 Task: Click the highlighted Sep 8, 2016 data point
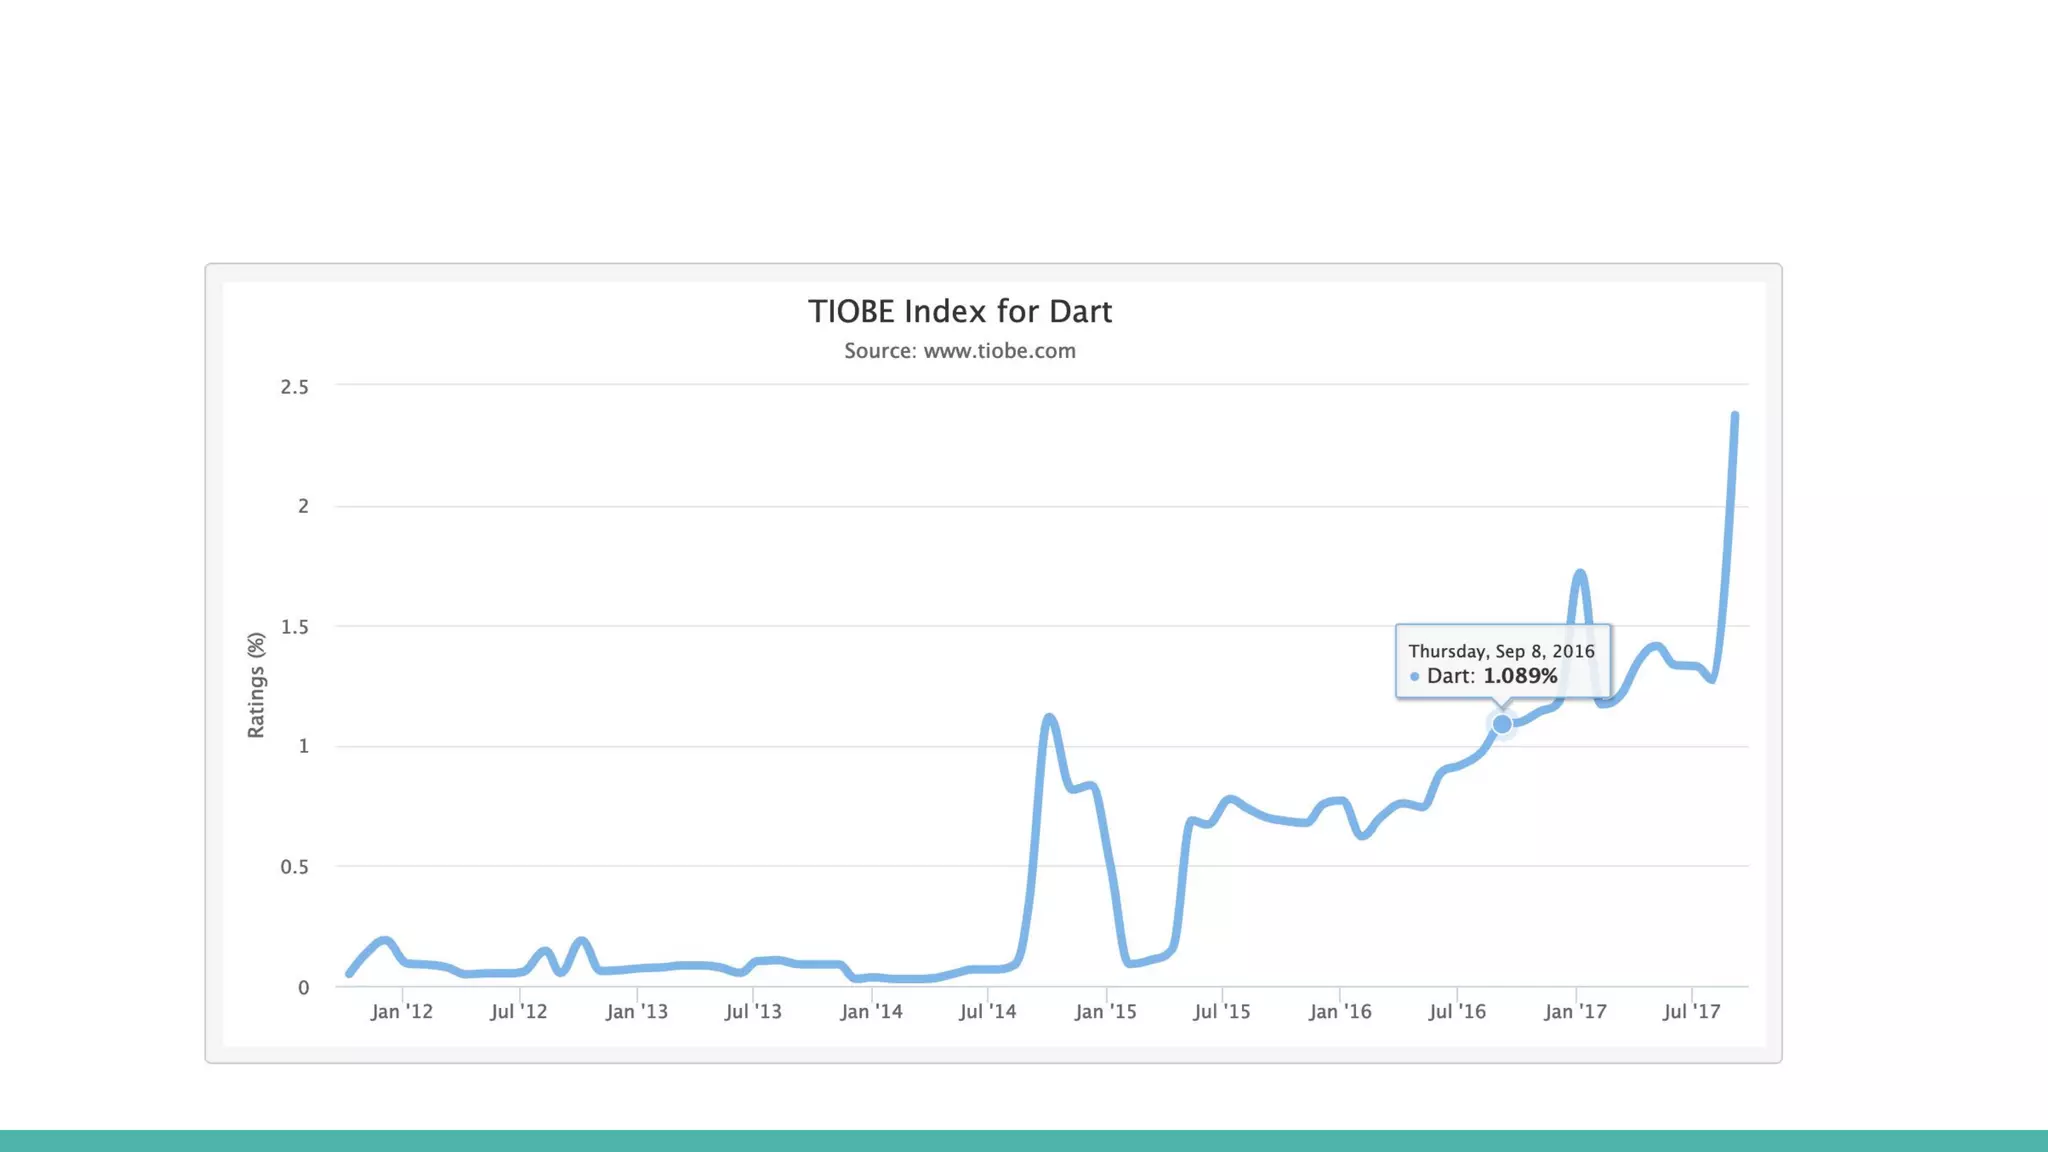pyautogui.click(x=1502, y=724)
